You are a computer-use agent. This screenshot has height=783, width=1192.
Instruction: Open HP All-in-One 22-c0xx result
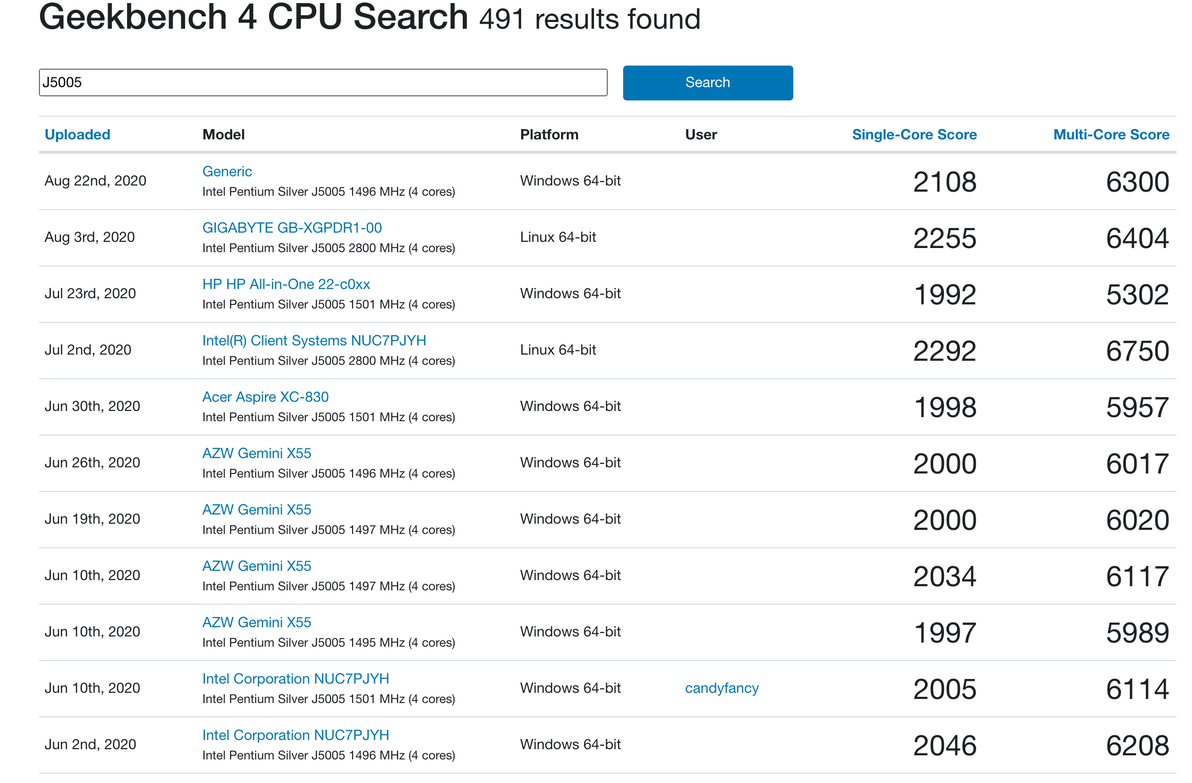pos(286,284)
